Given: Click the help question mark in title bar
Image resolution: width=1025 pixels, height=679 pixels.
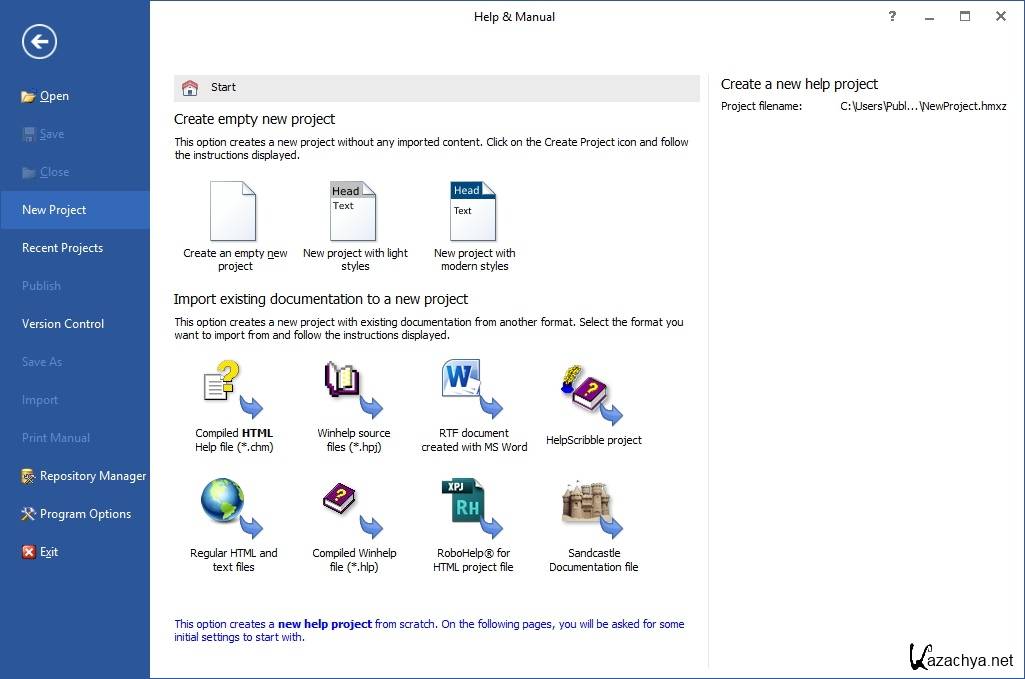Looking at the screenshot, I should click(x=892, y=16).
